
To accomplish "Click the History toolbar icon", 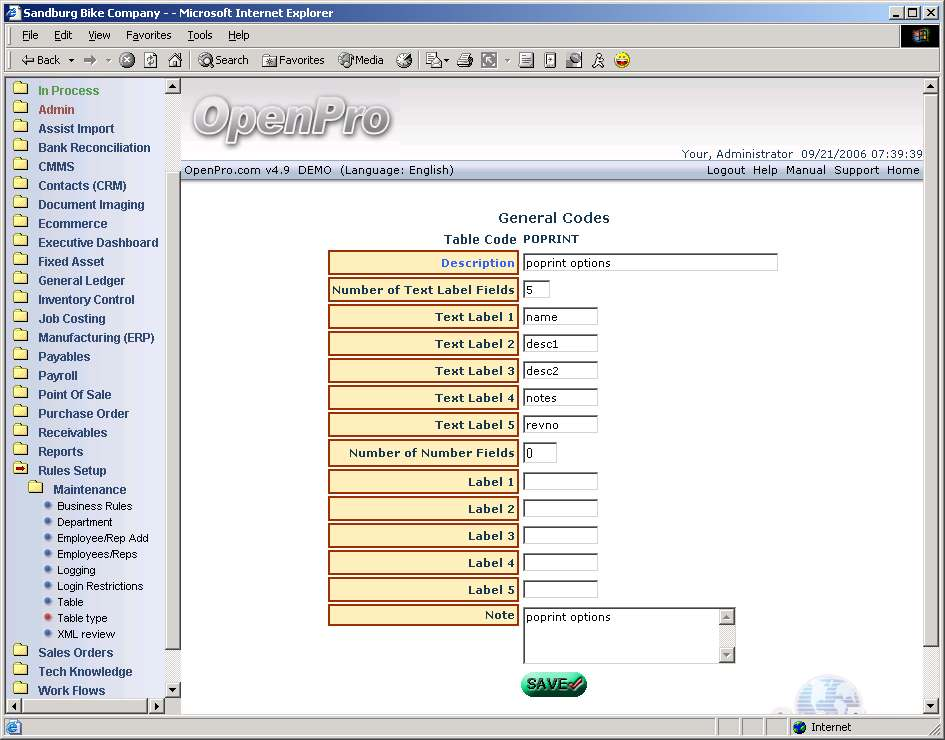I will tap(404, 60).
